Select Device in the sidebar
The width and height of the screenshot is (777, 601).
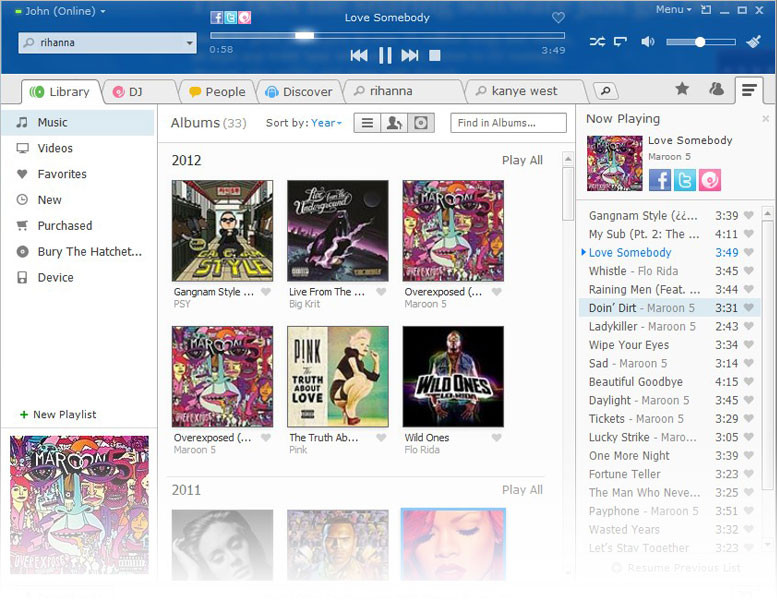pos(78,277)
